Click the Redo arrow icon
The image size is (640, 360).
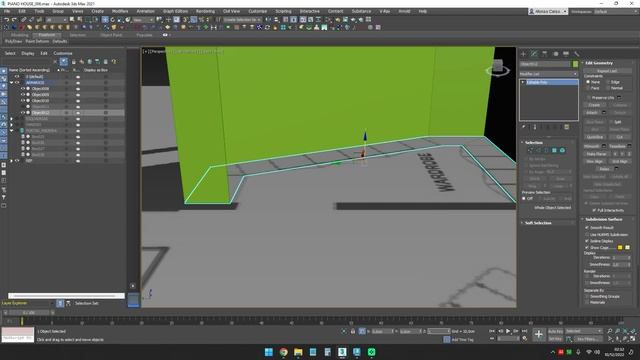point(14,20)
